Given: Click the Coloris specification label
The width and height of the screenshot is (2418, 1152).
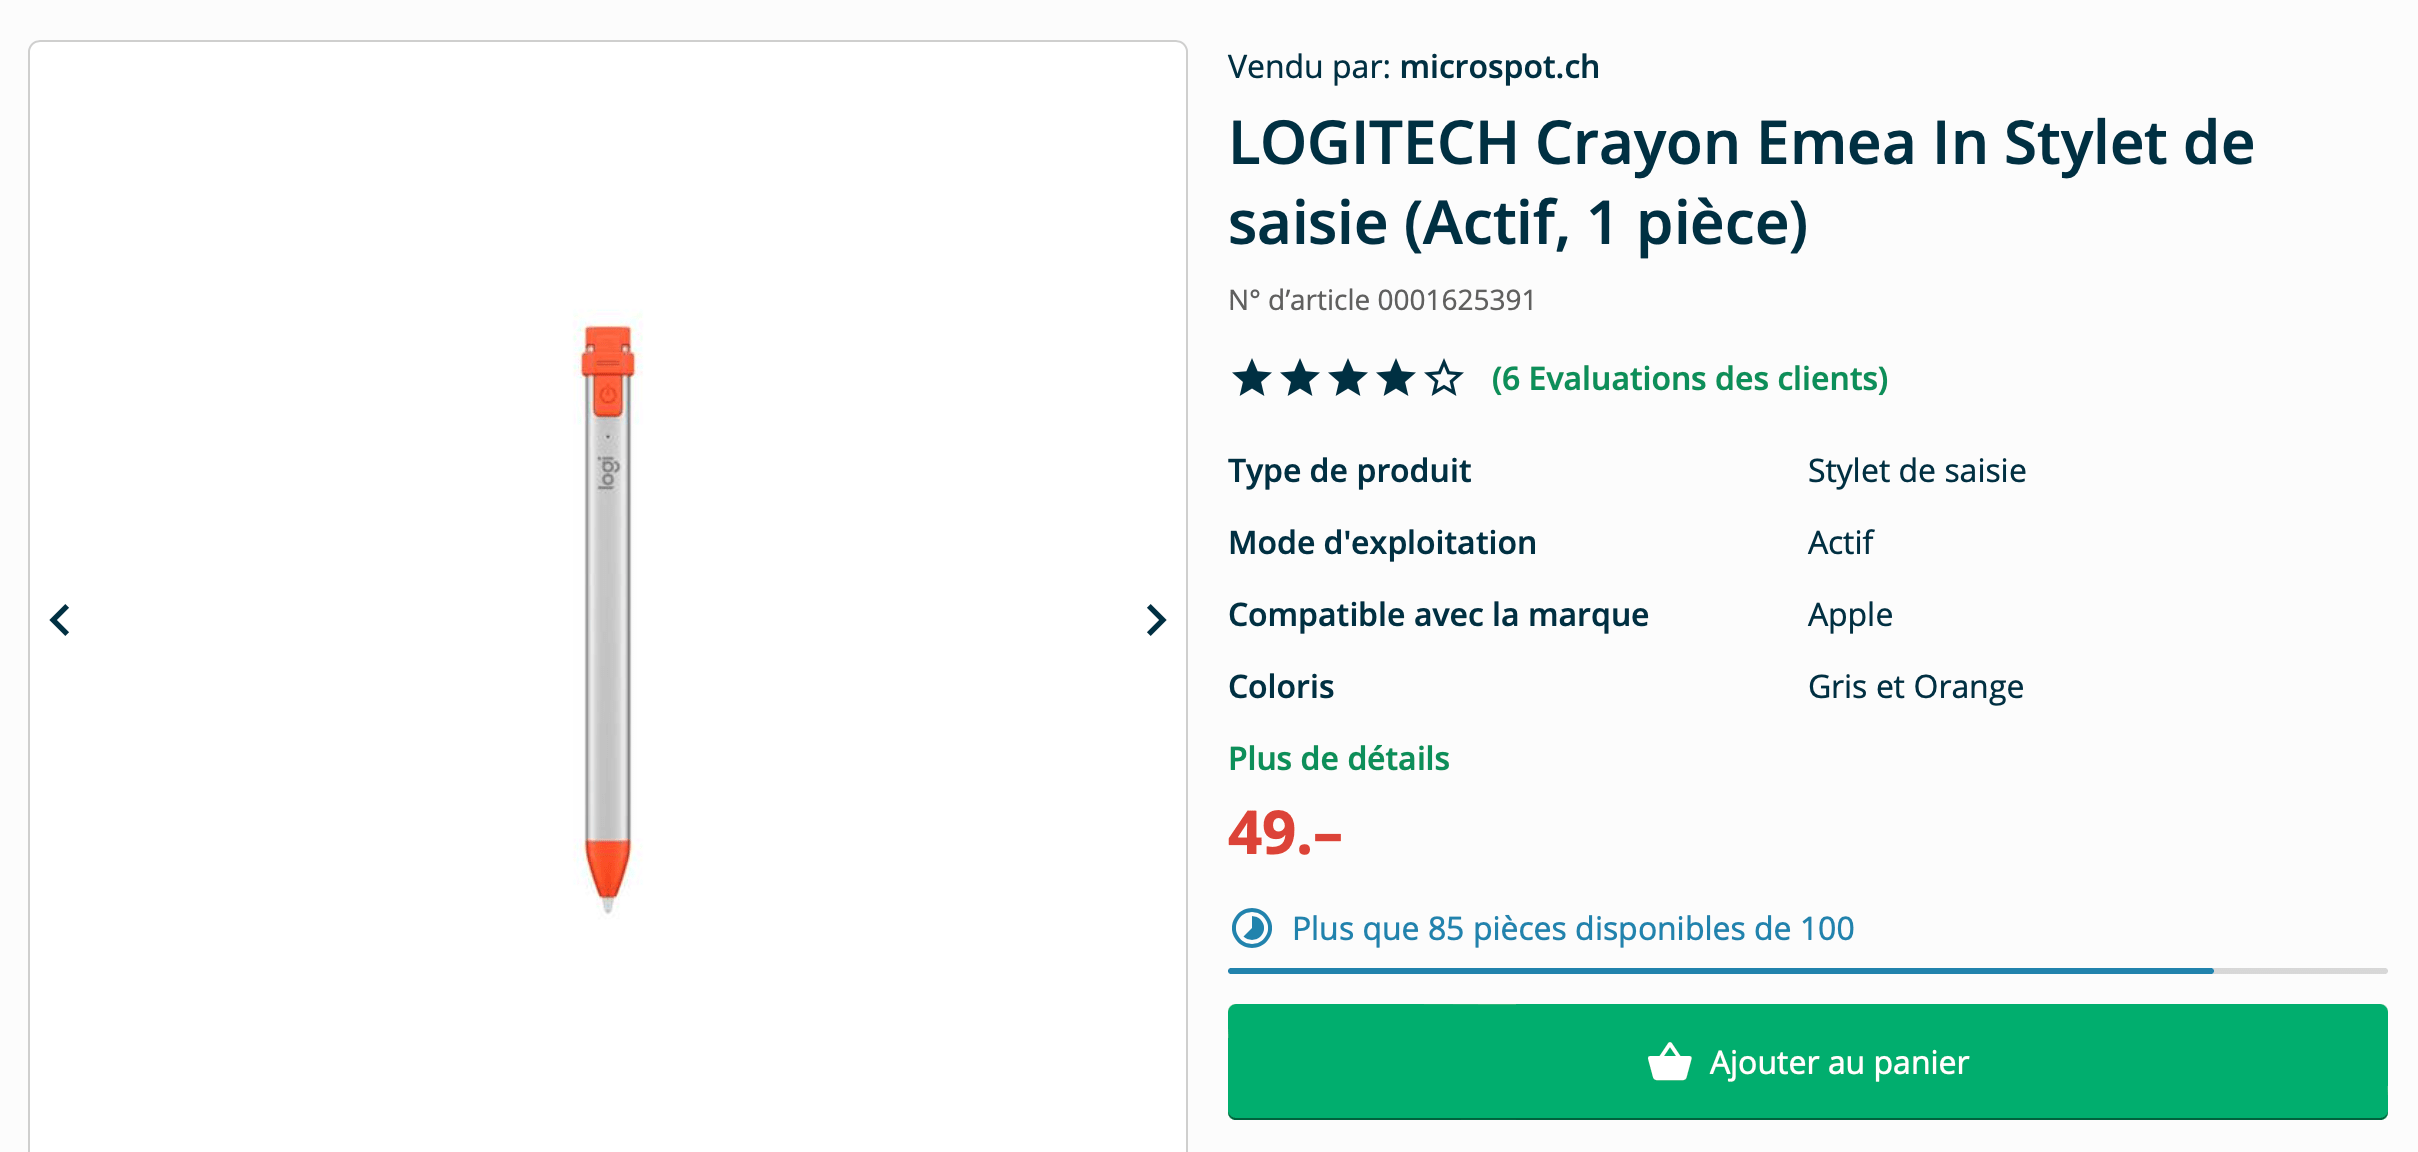Looking at the screenshot, I should coord(1280,686).
